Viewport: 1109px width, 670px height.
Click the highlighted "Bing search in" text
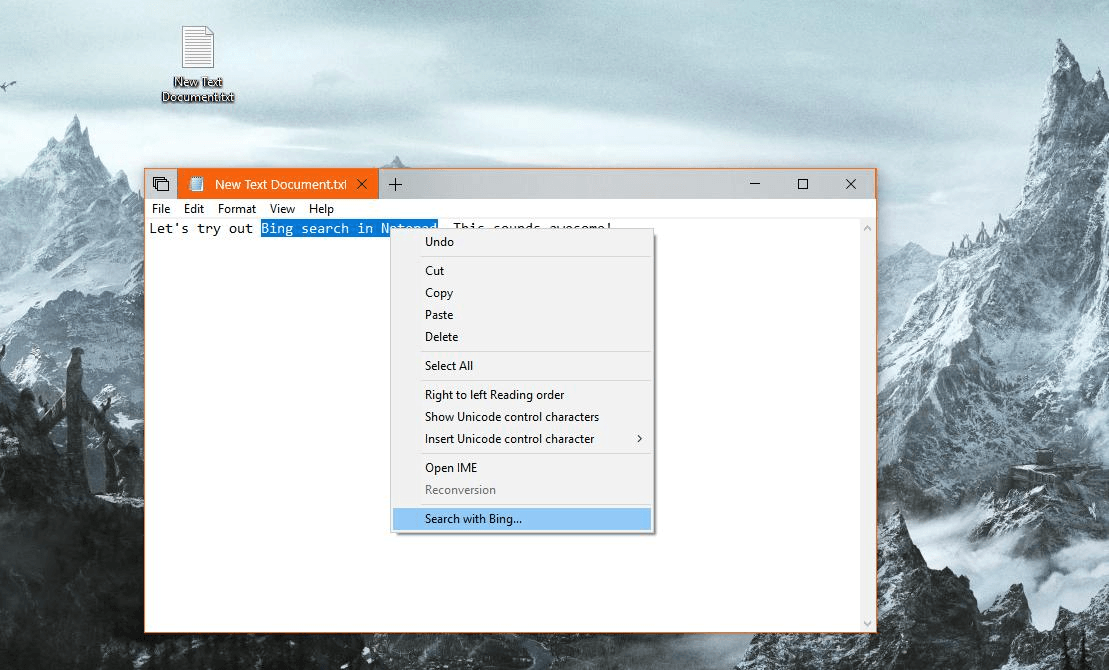pos(317,229)
